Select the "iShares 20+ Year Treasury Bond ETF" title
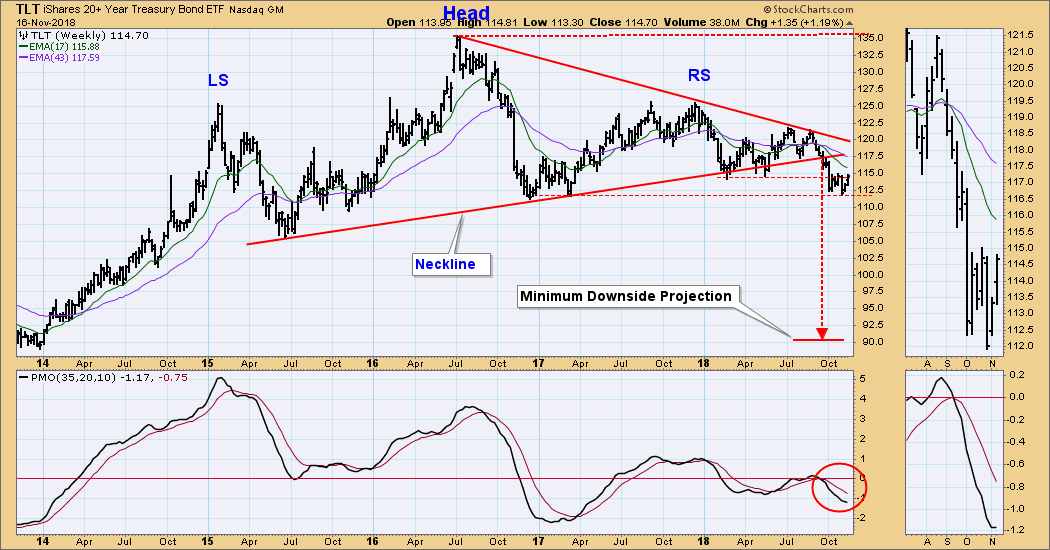This screenshot has width=1050, height=550. coord(134,10)
